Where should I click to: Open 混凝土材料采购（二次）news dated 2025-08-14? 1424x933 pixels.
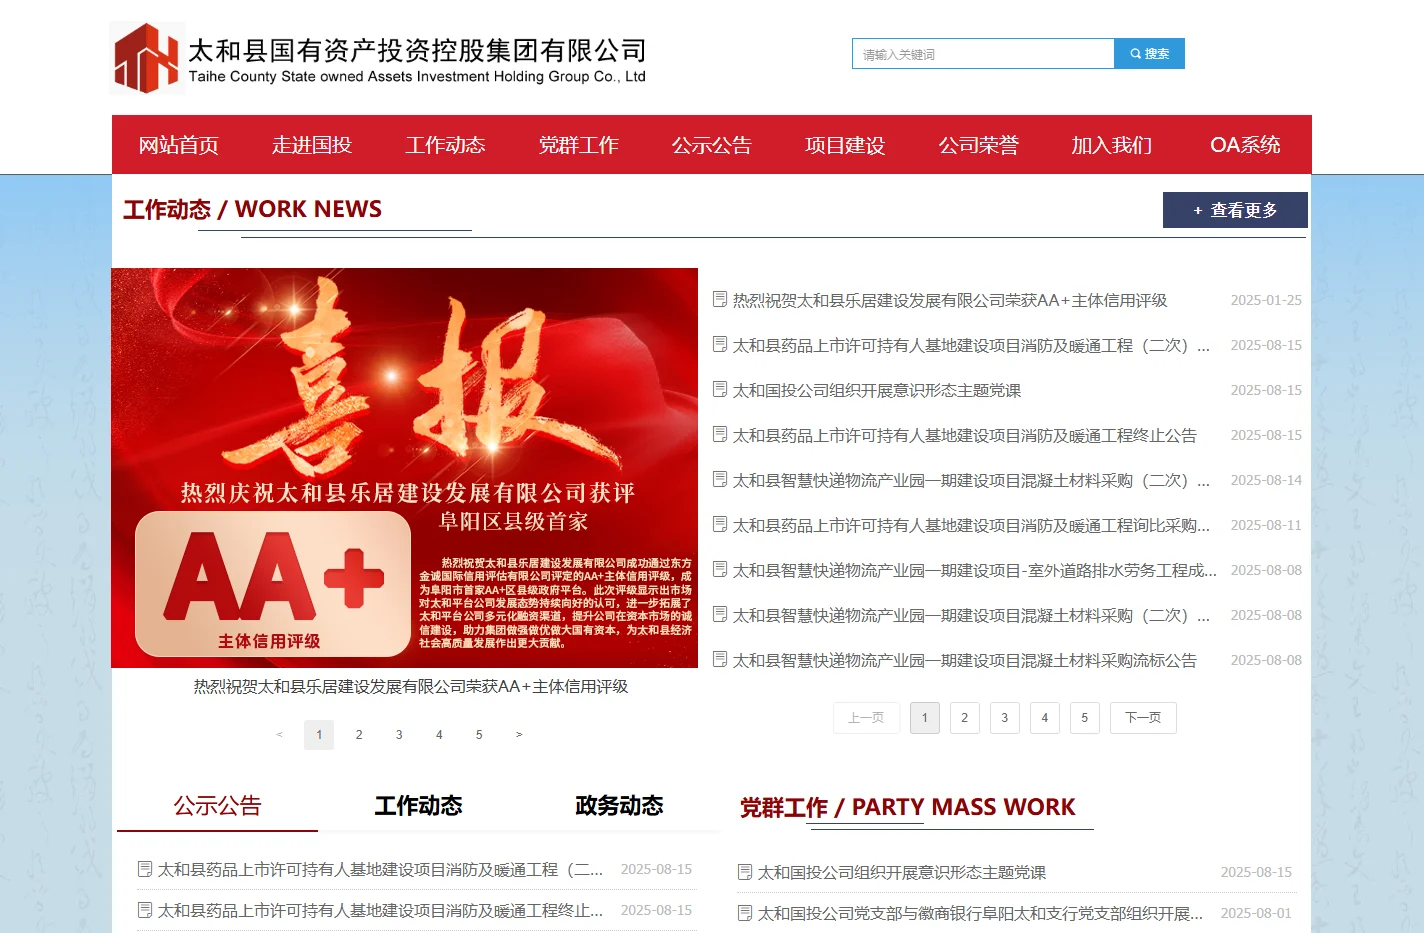pos(971,480)
